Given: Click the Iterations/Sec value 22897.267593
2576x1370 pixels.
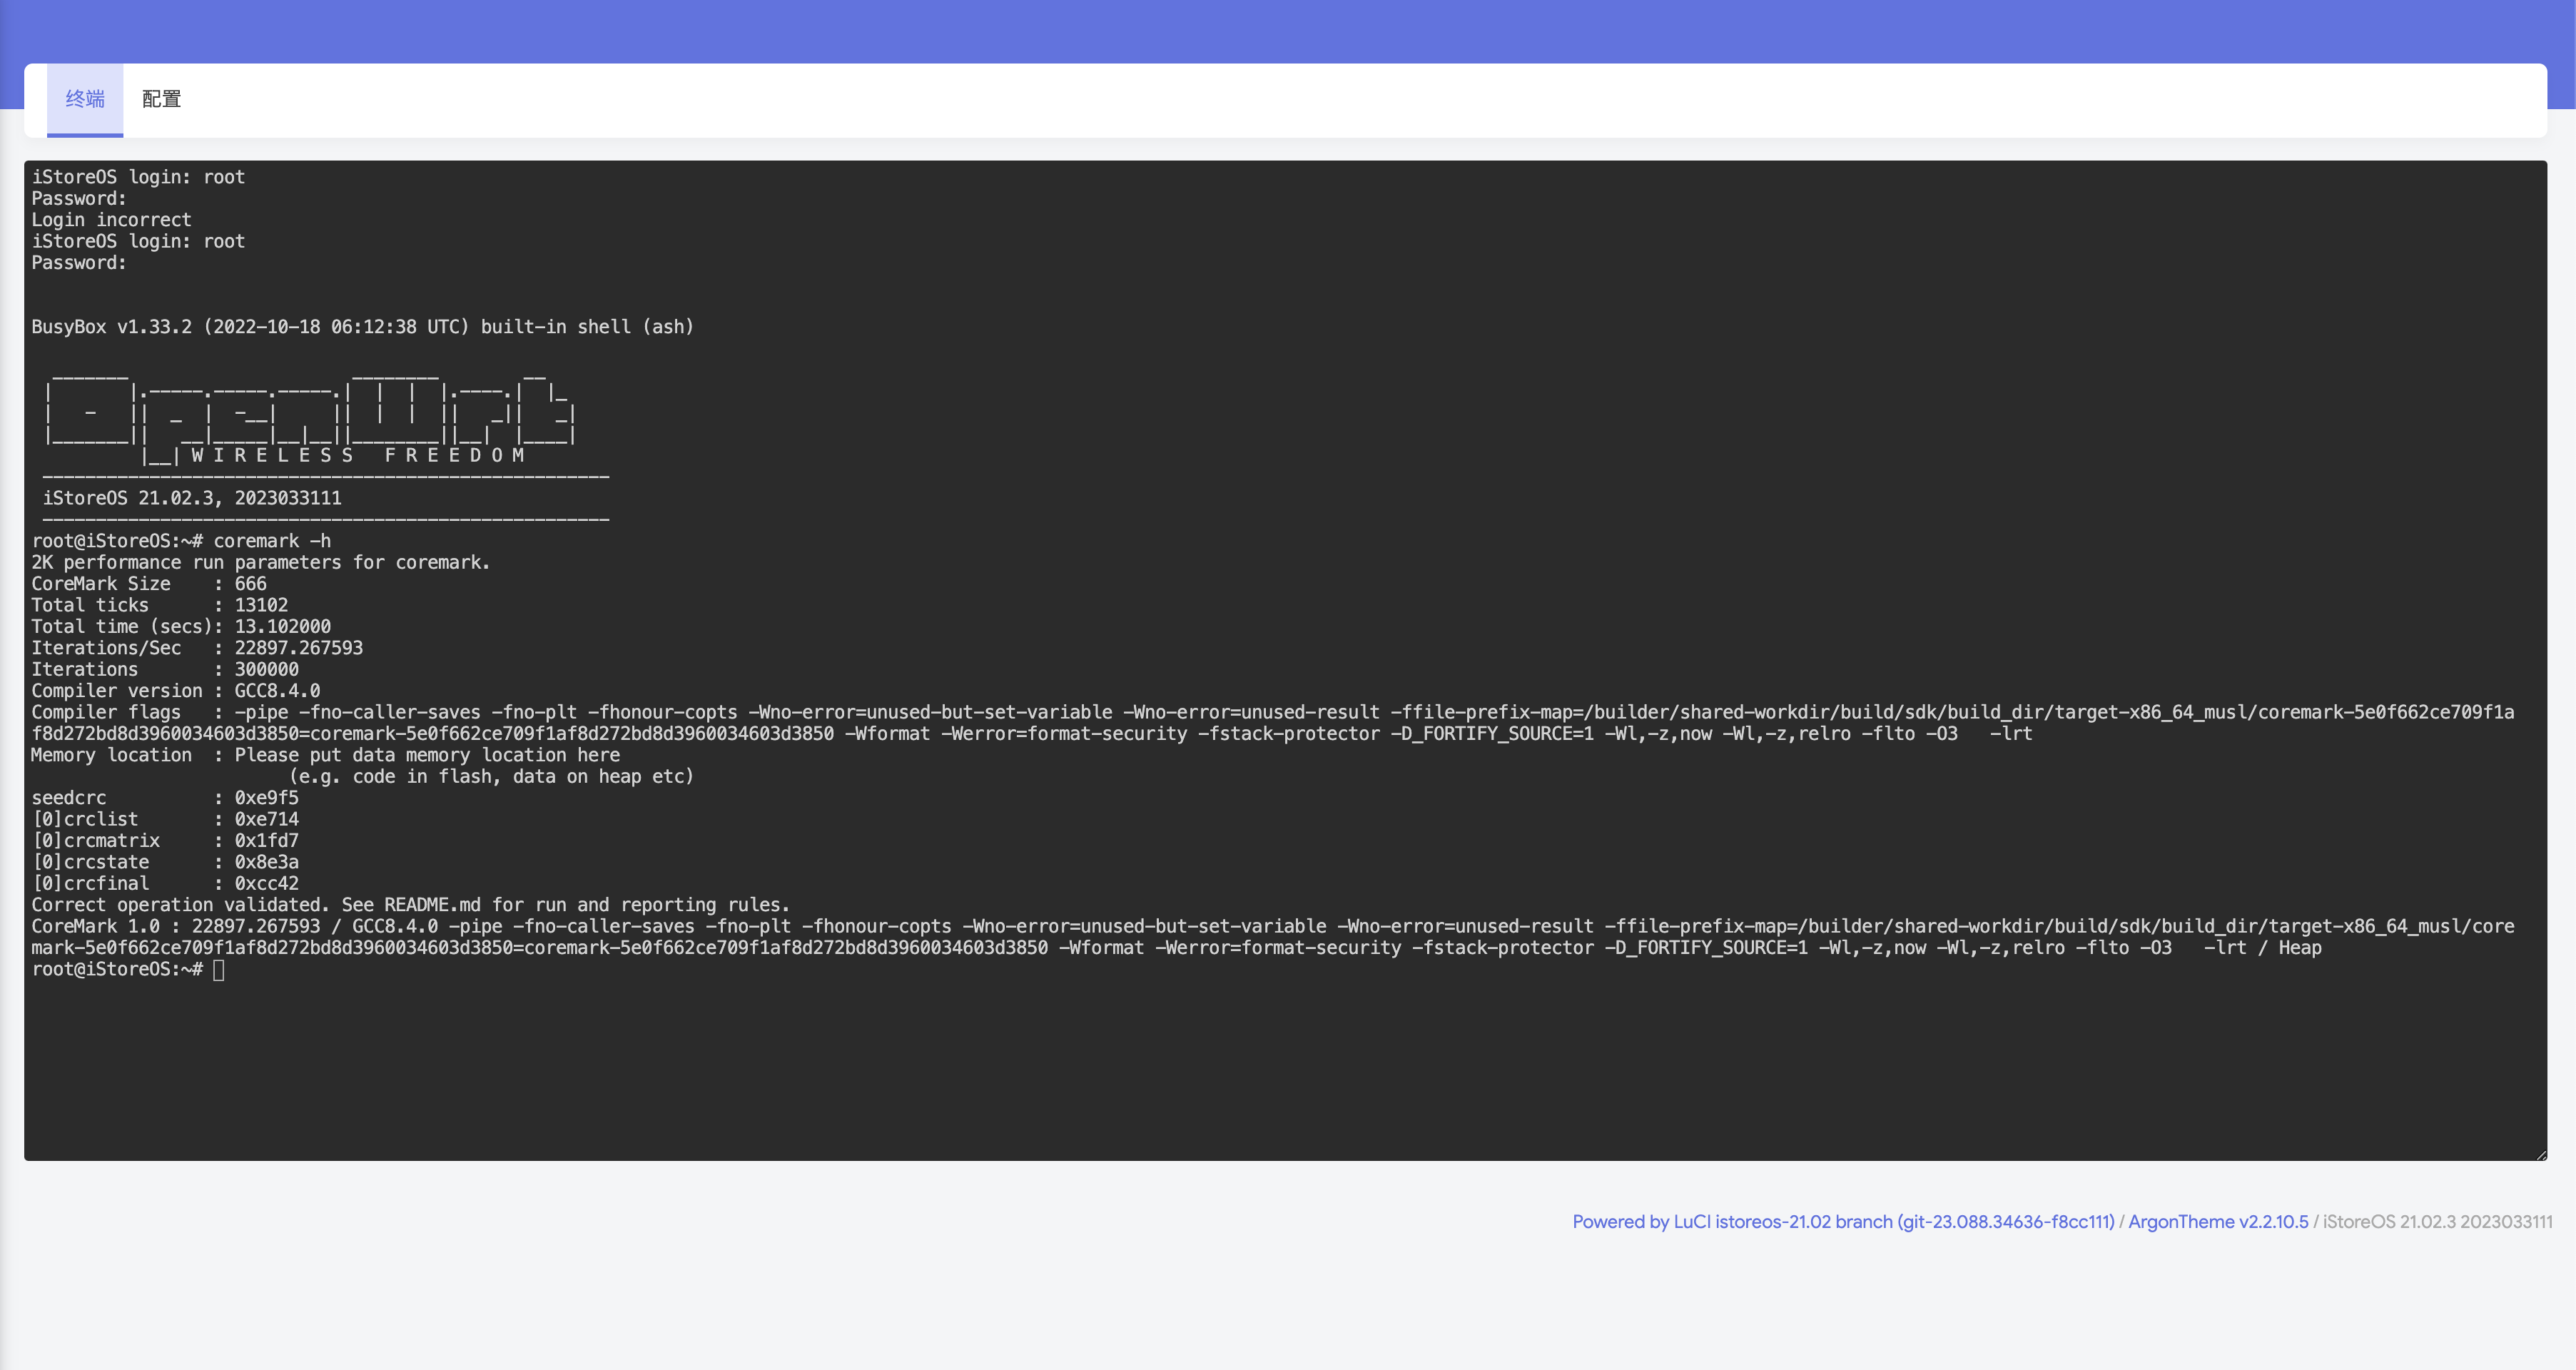Looking at the screenshot, I should point(298,648).
